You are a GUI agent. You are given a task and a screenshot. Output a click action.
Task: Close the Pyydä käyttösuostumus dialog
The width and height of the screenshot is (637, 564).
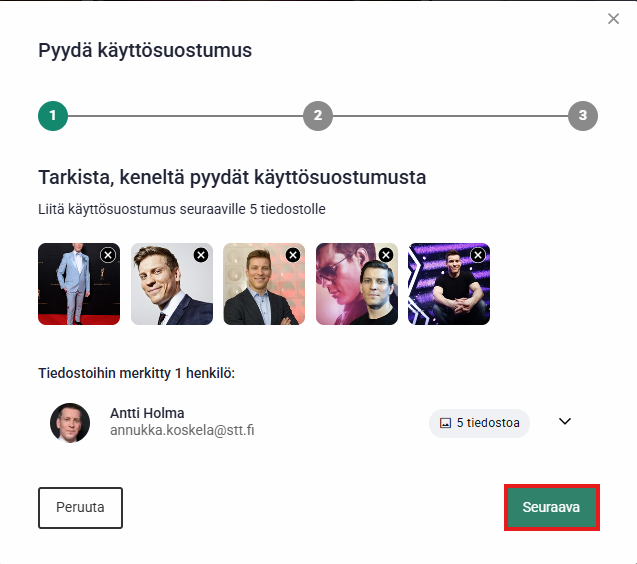(613, 19)
